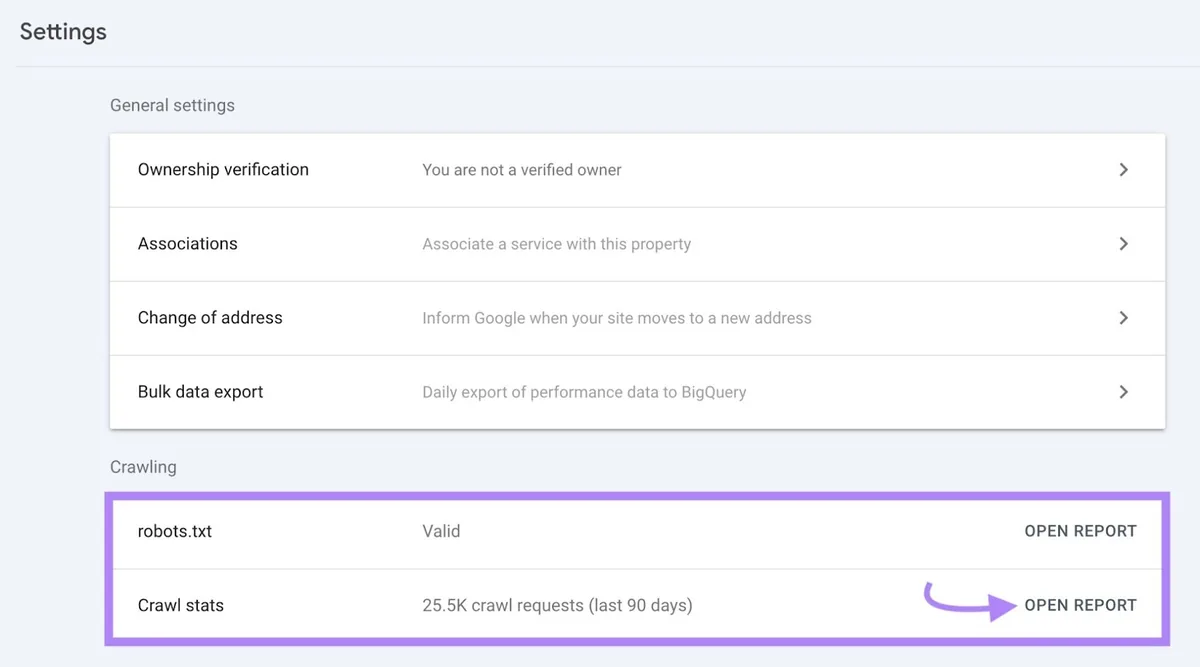This screenshot has height=667, width=1200.
Task: Select the Ownership verification label
Action: pos(223,170)
